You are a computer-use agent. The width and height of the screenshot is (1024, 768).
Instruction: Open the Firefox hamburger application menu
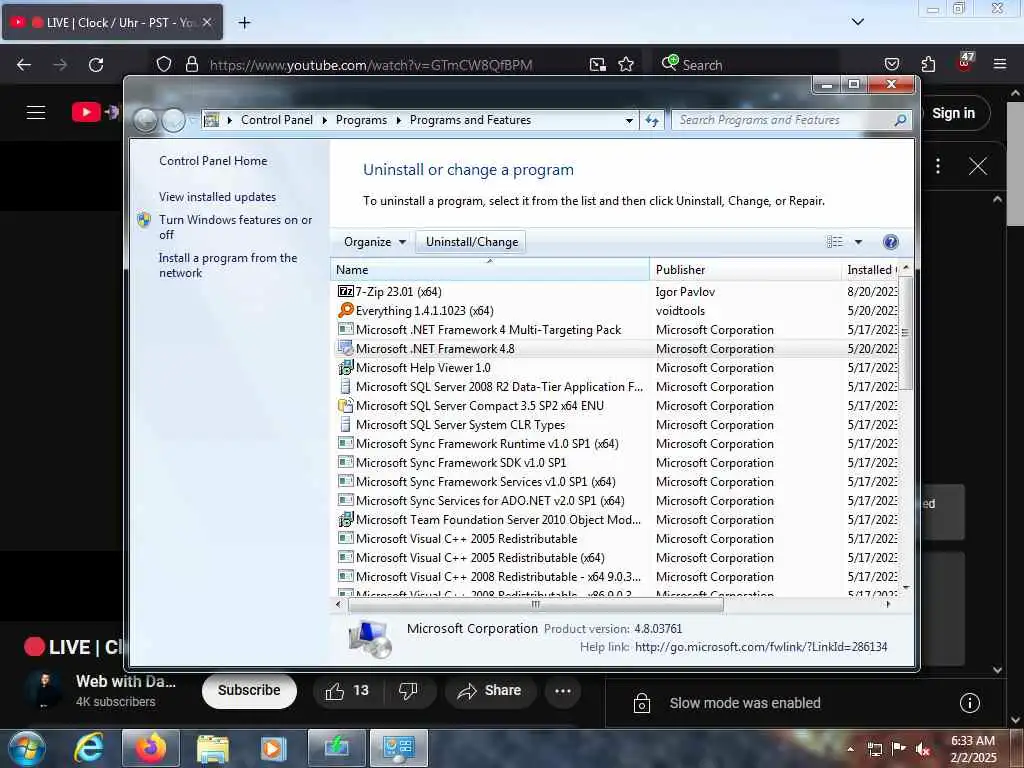click(x=999, y=64)
